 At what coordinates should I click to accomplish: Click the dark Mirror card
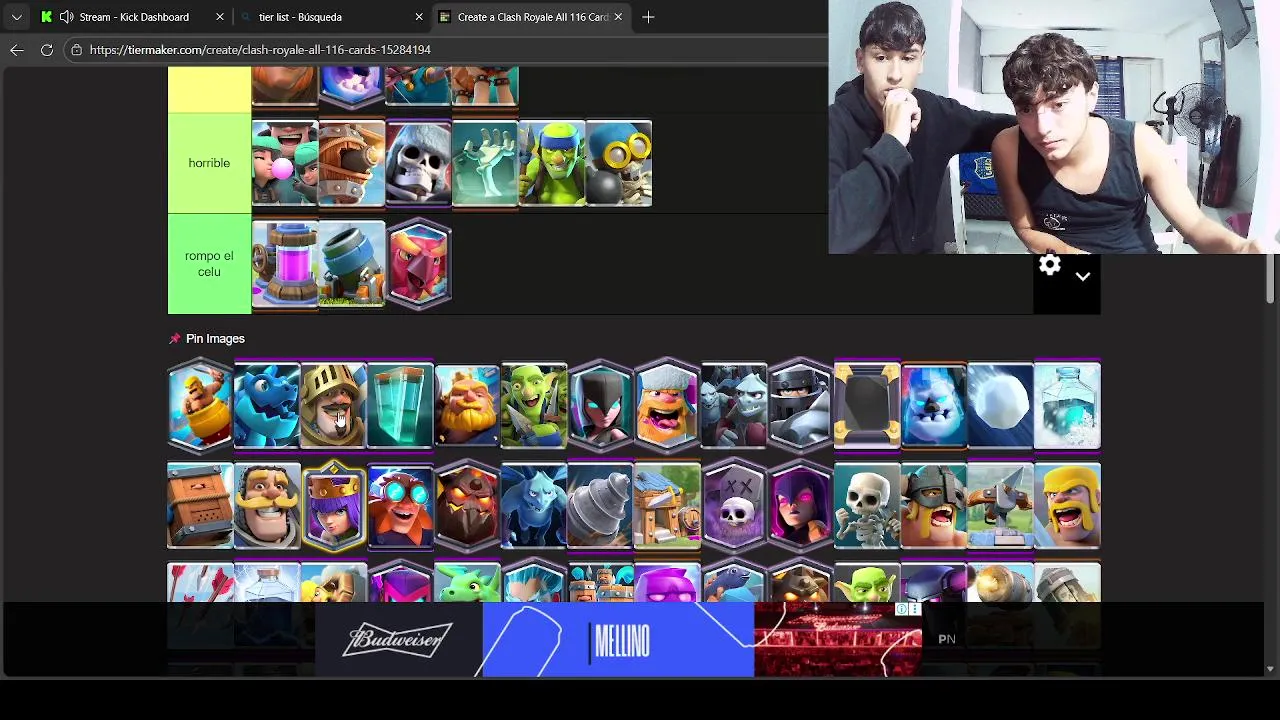867,405
